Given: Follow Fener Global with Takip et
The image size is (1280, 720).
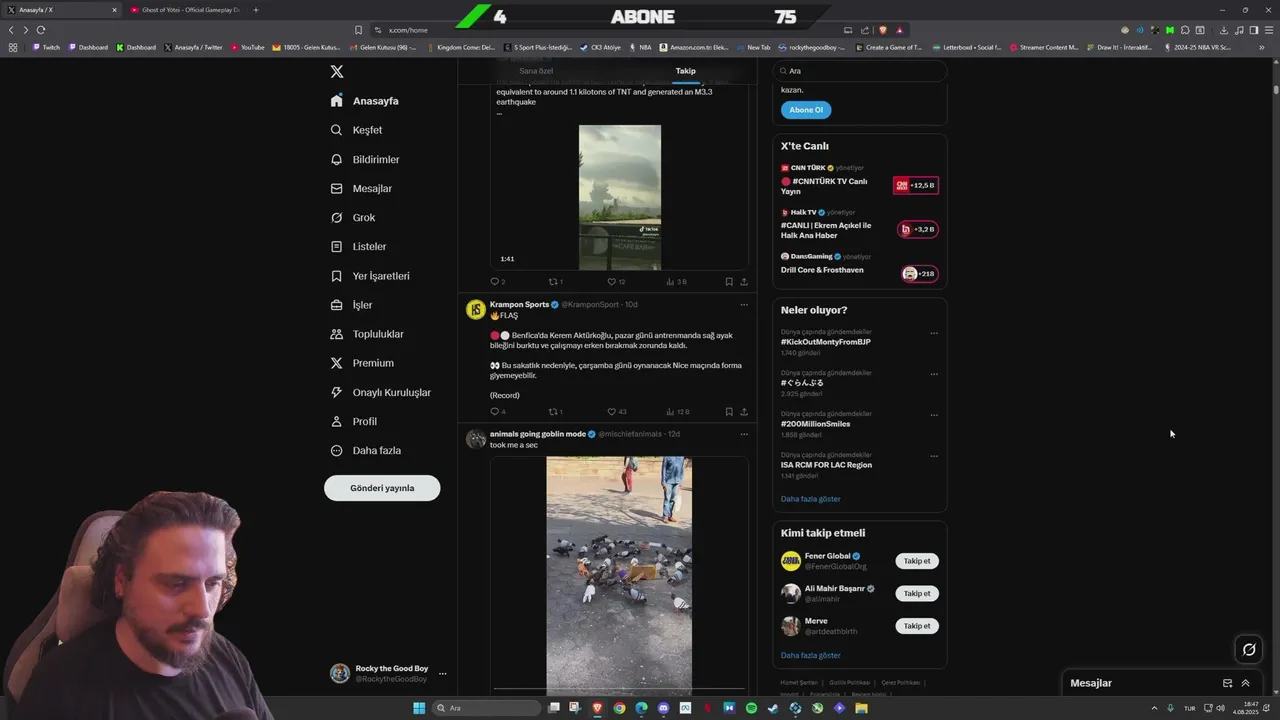Looking at the screenshot, I should click(x=917, y=561).
